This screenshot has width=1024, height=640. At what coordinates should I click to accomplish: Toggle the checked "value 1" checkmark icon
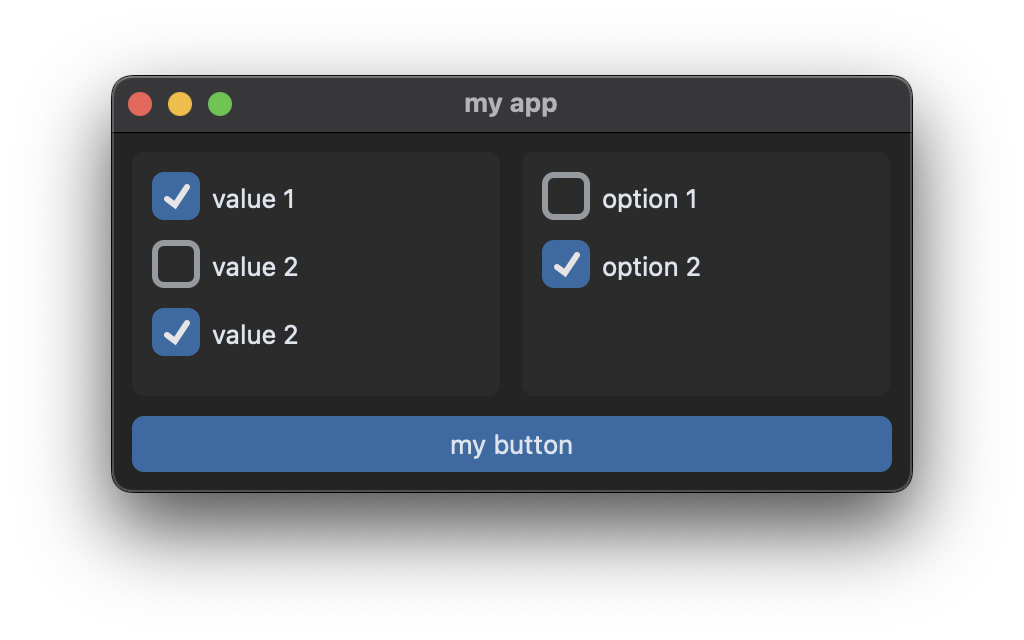pos(176,197)
